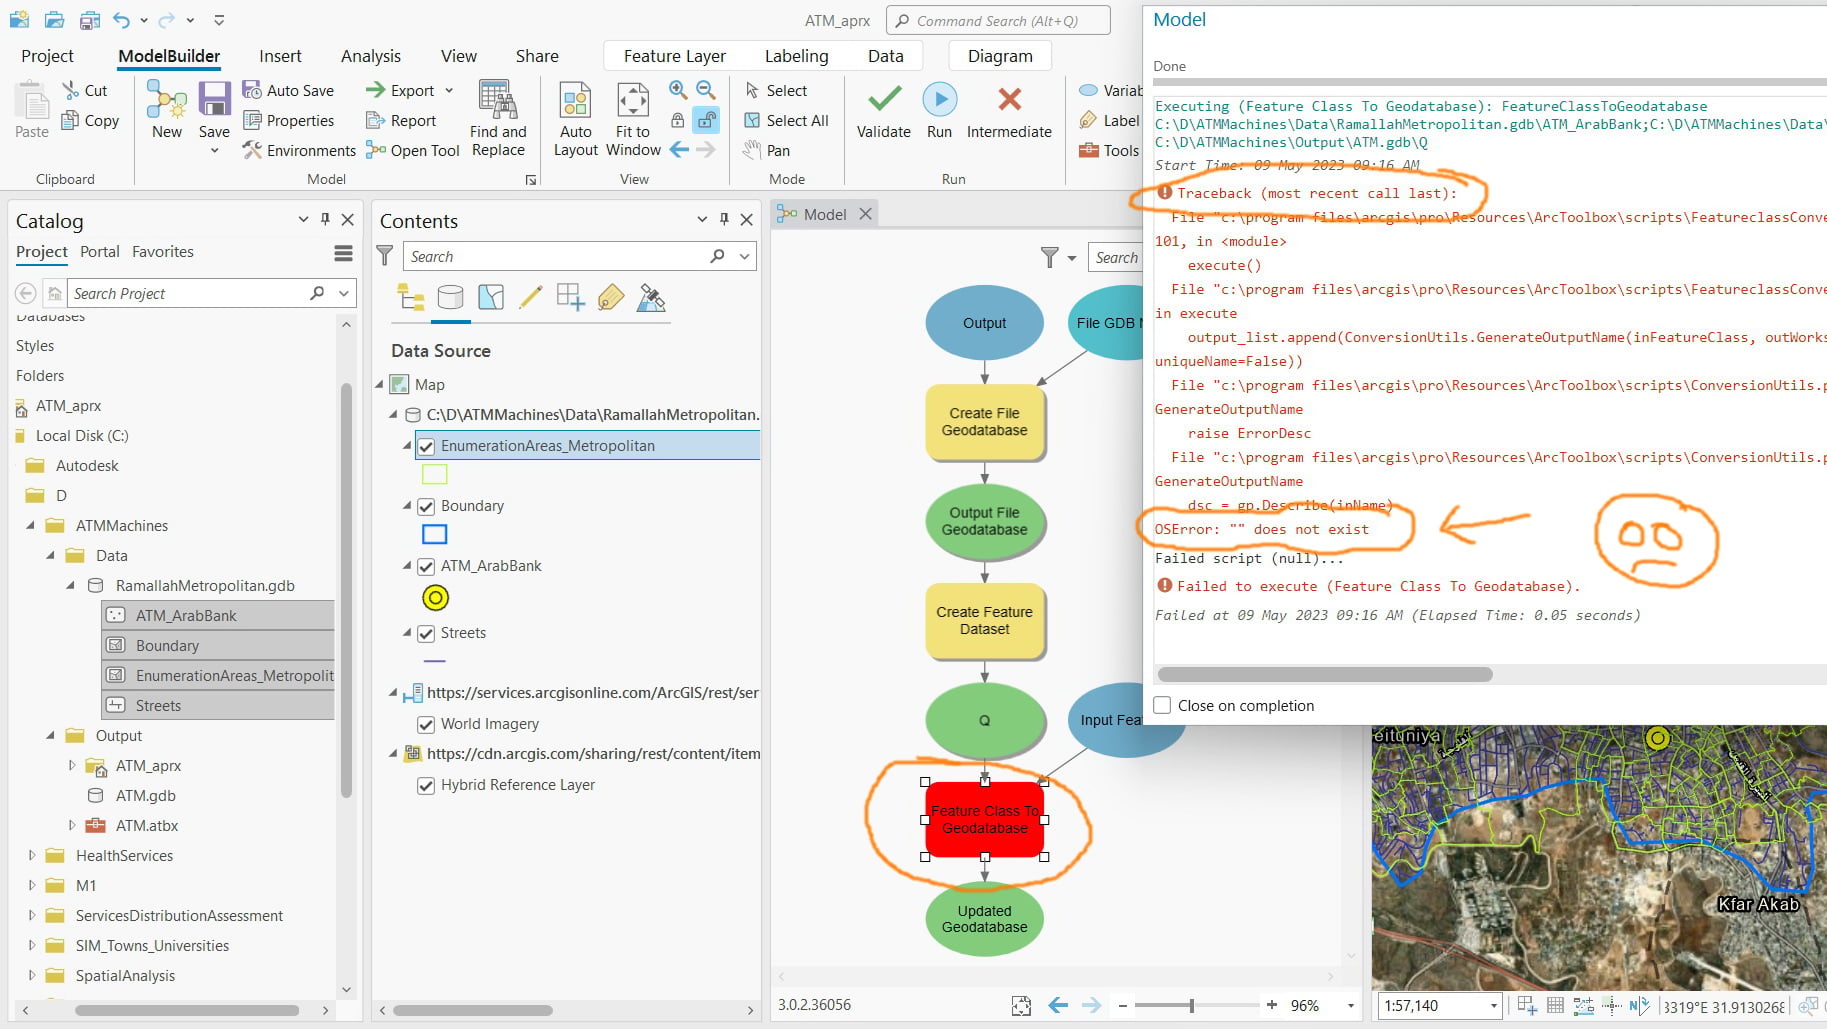Image resolution: width=1827 pixels, height=1029 pixels.
Task: Switch Contents to List By Editing
Action: pos(531,297)
